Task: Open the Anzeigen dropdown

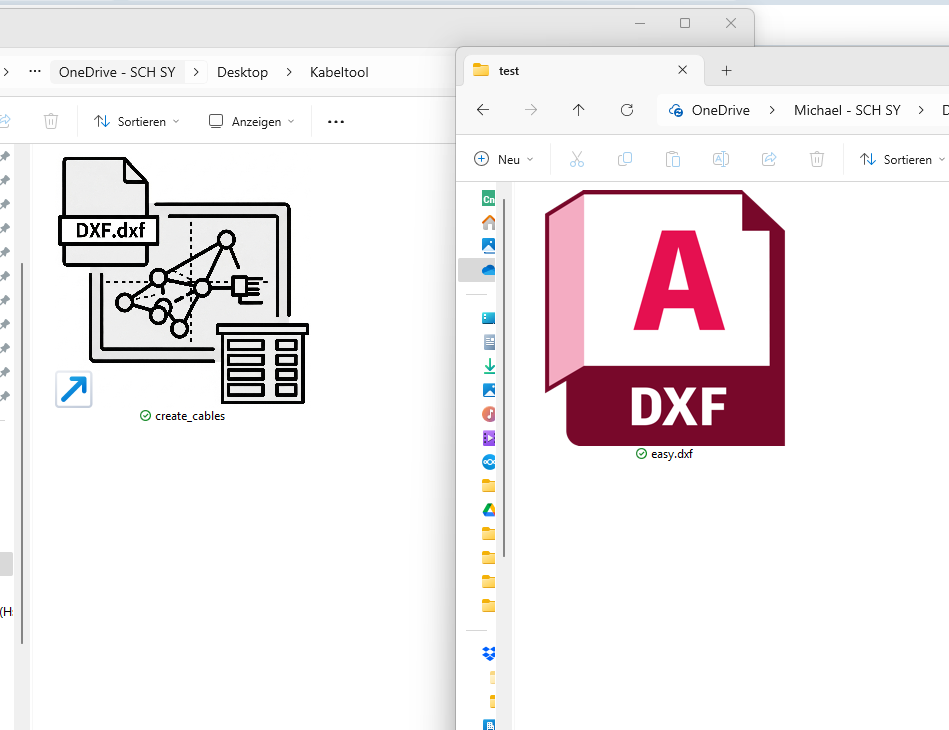Action: (x=251, y=122)
